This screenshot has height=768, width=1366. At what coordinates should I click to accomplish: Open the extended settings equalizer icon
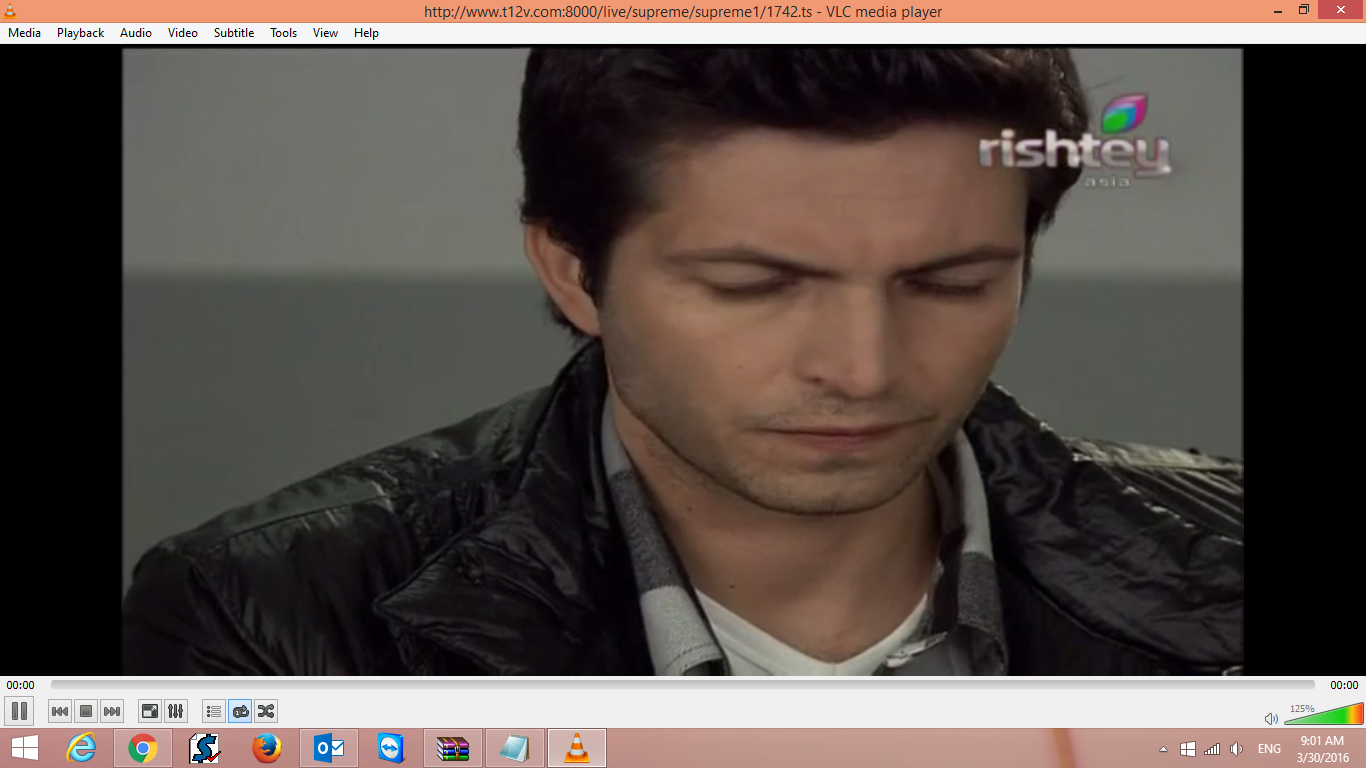[175, 710]
